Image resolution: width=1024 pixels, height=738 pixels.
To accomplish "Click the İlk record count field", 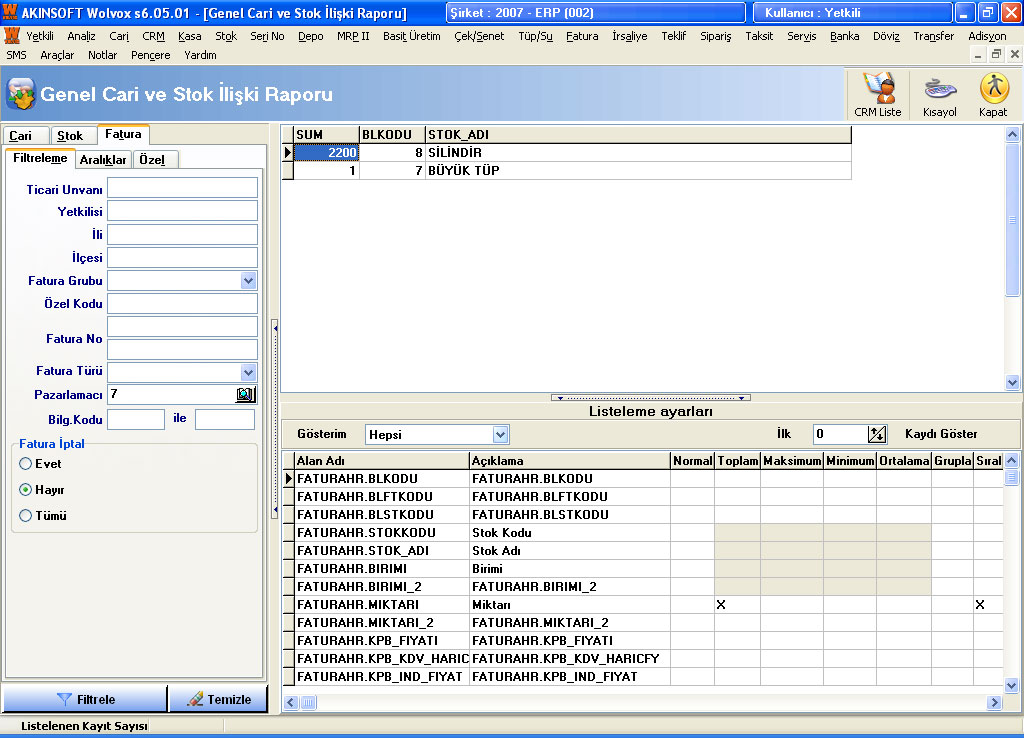I will (840, 434).
